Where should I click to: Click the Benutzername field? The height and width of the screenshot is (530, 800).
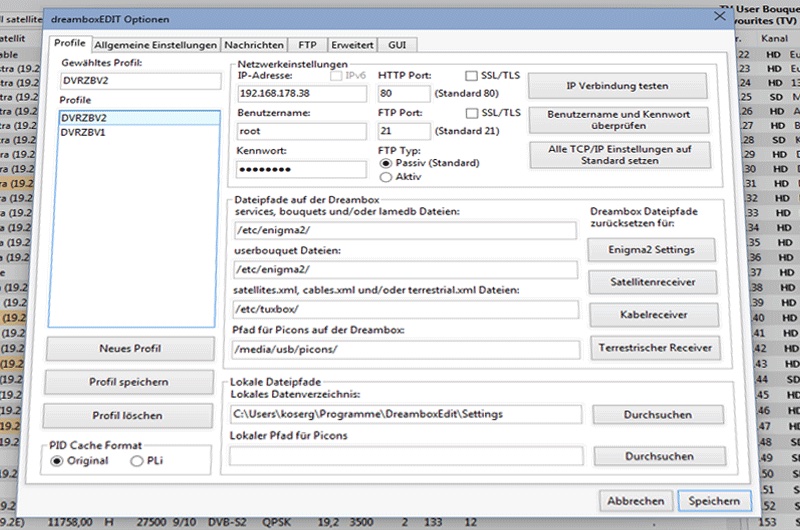[302, 131]
